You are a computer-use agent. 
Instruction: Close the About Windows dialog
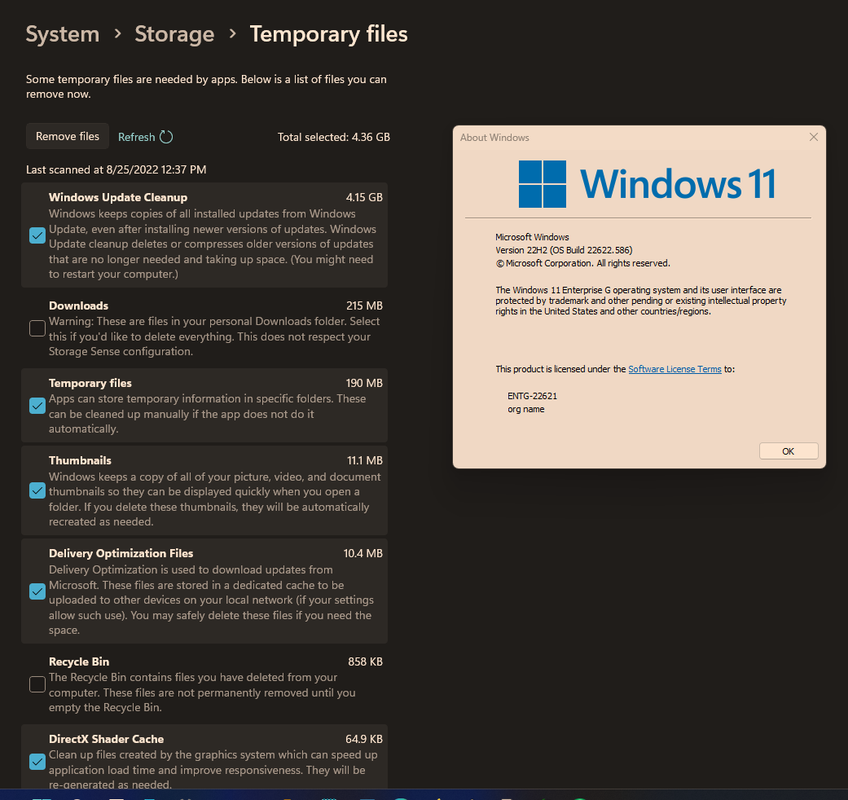813,137
